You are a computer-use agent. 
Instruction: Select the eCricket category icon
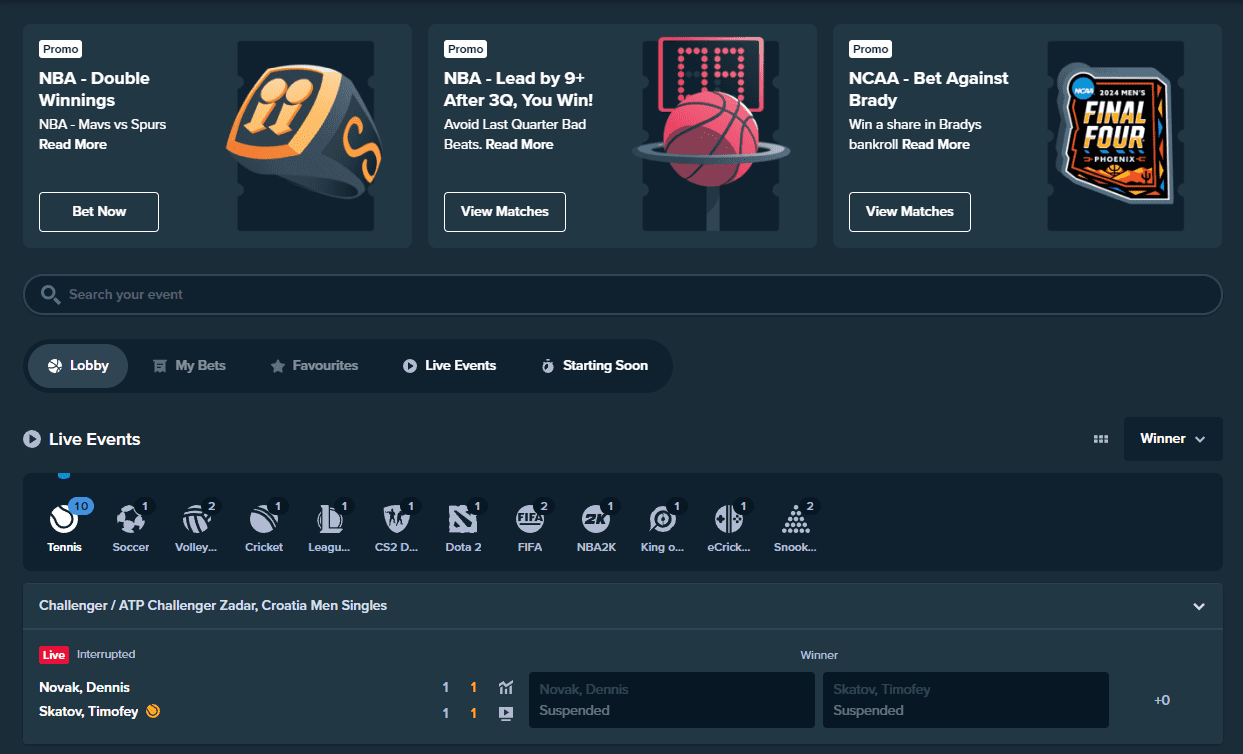[729, 519]
